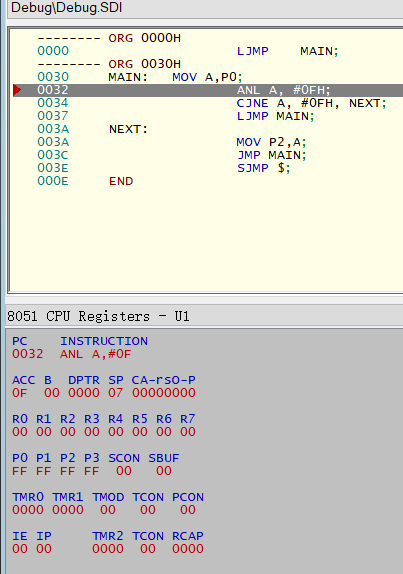Click the DPTR register value 0000

84,393
